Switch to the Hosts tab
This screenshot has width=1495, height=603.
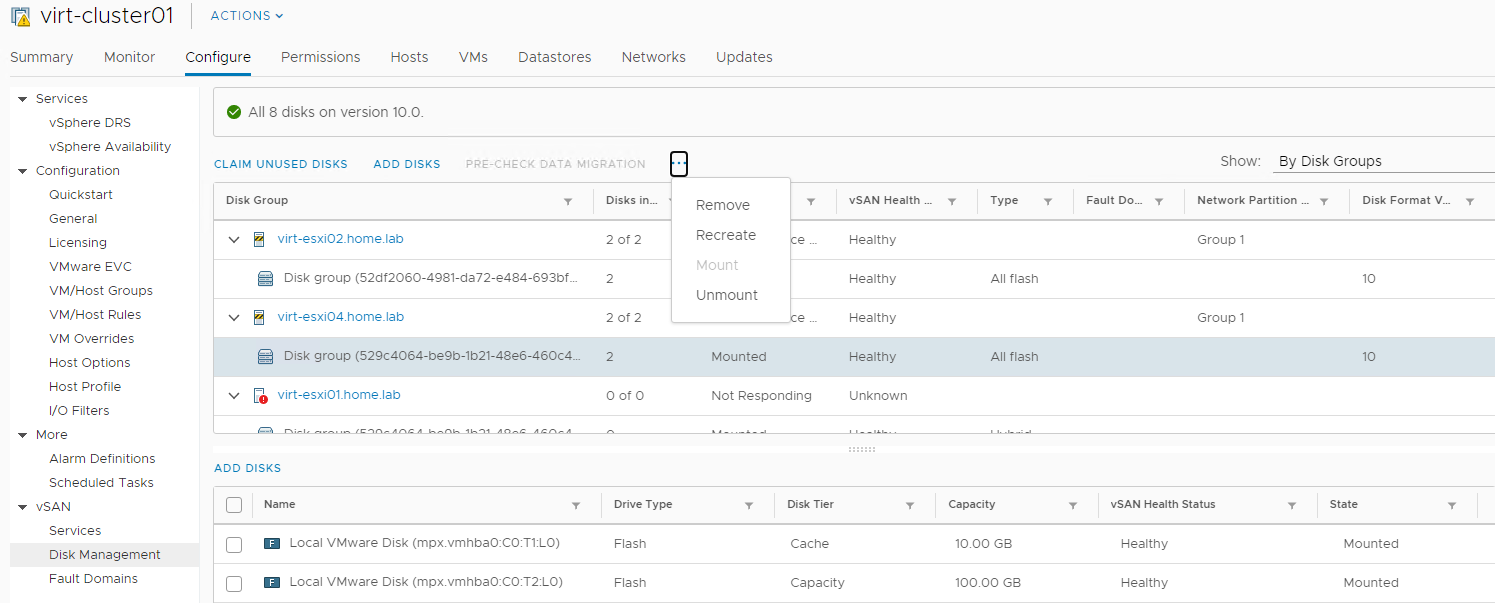tap(409, 57)
